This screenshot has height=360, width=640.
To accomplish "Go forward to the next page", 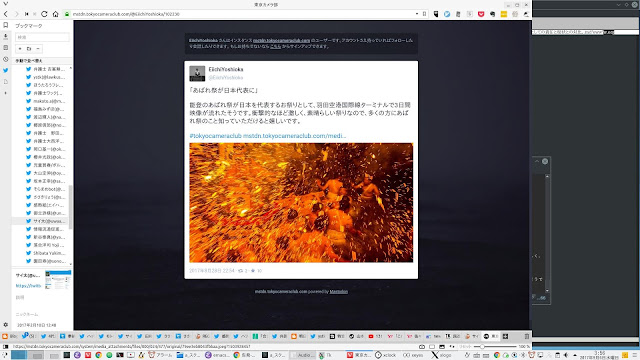I will (x=17, y=14).
